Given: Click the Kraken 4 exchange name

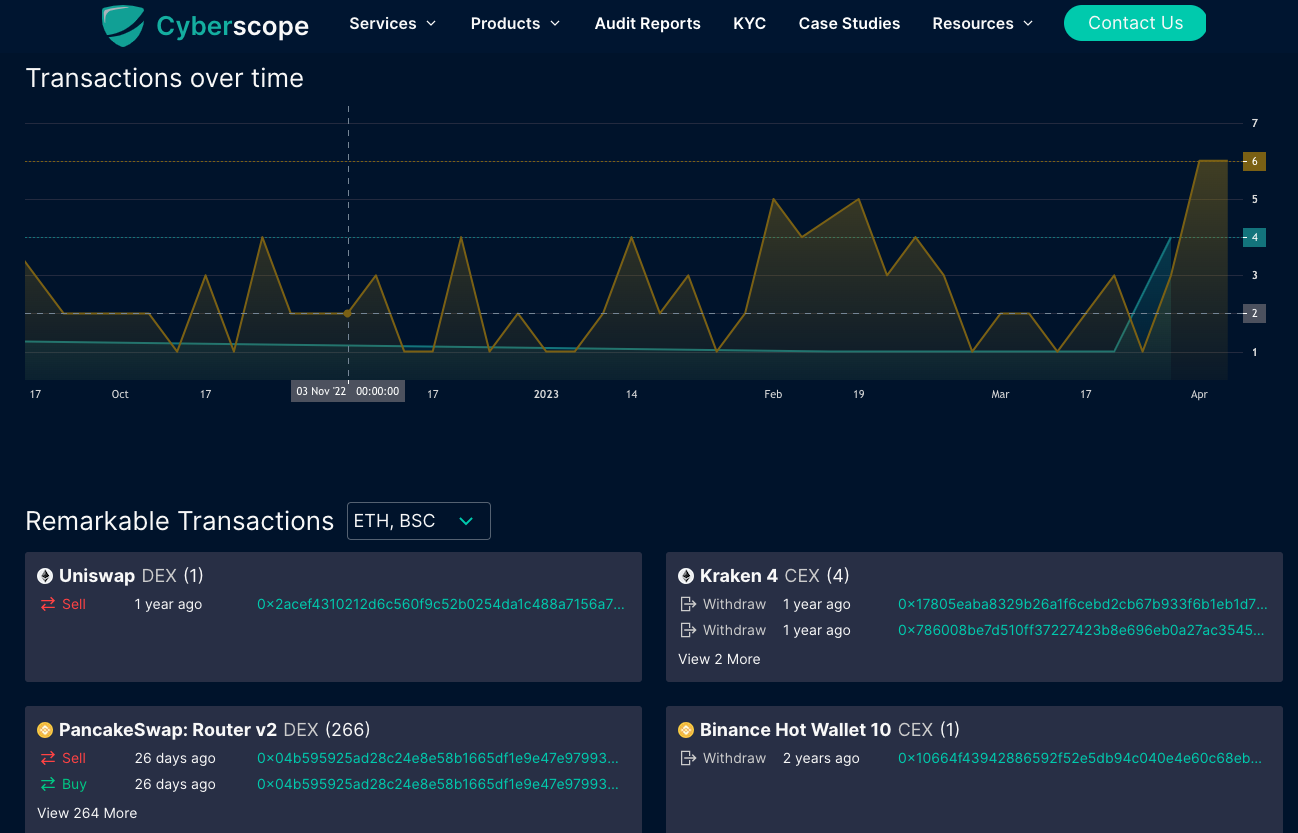Looking at the screenshot, I should [739, 576].
